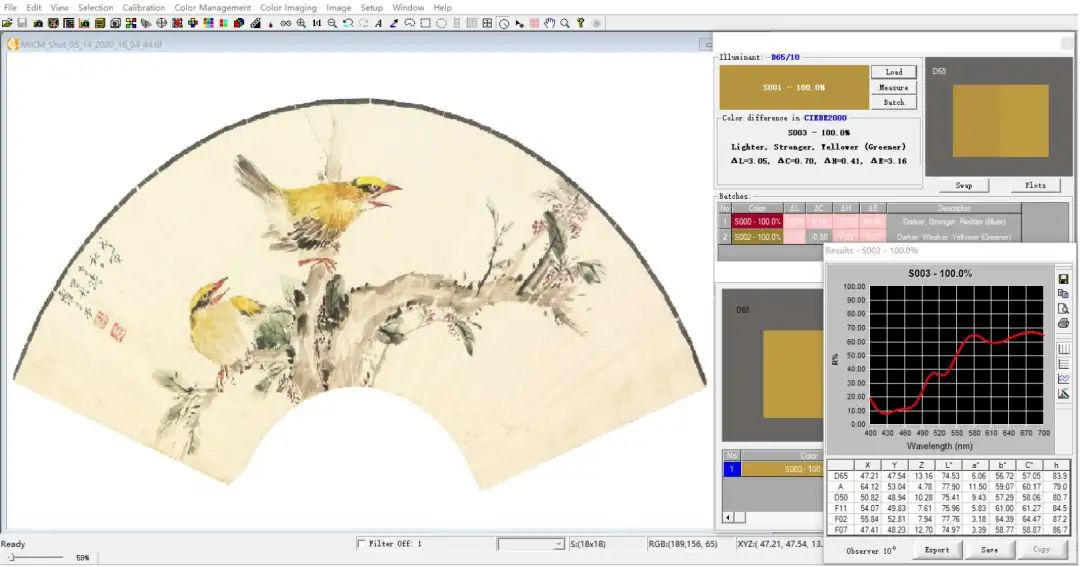Click the Measure button
The image size is (1080, 567).
coord(893,87)
